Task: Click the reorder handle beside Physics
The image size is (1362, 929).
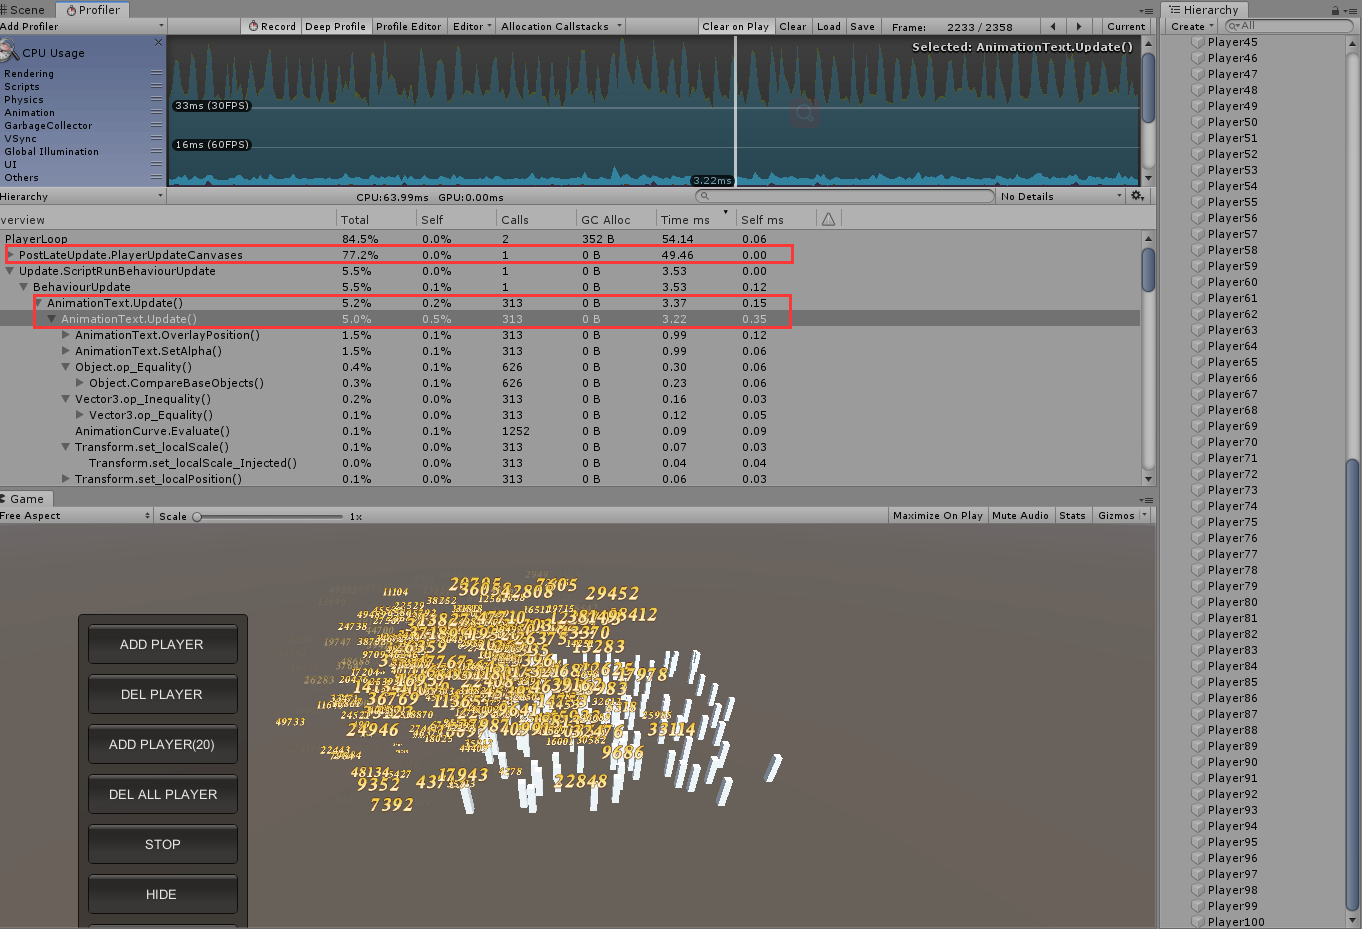Action: 156,100
